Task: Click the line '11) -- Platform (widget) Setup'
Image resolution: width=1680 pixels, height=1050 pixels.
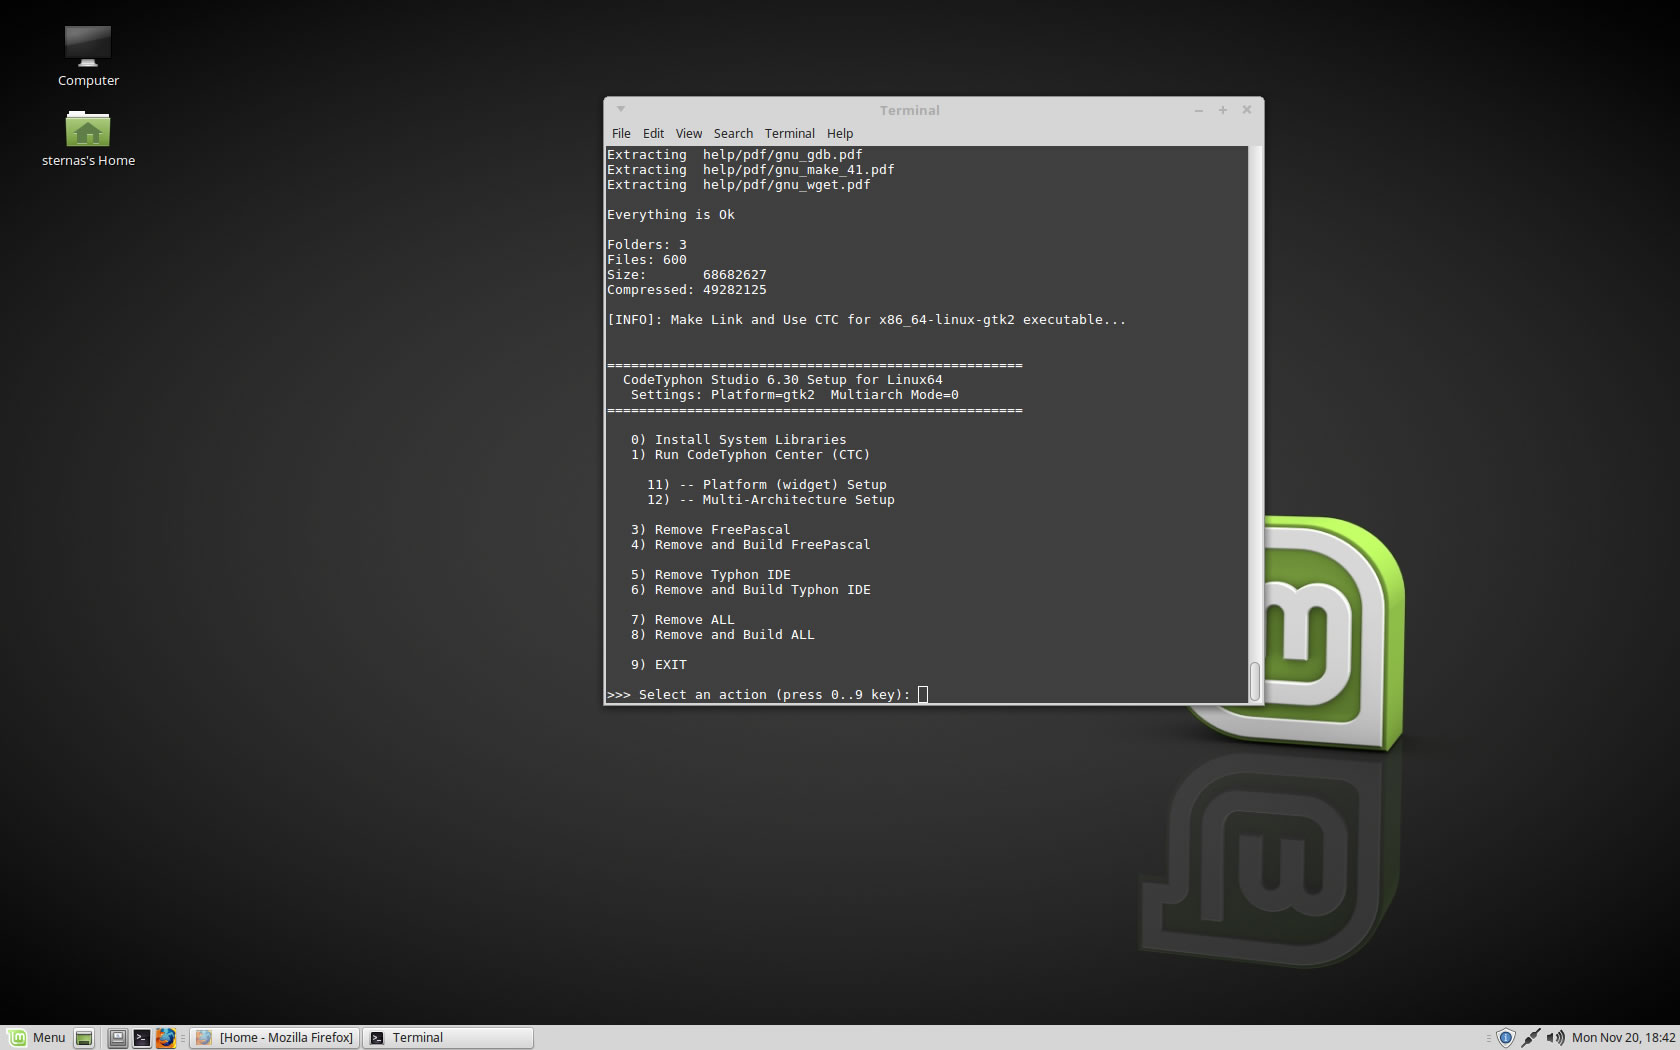Action: point(766,484)
